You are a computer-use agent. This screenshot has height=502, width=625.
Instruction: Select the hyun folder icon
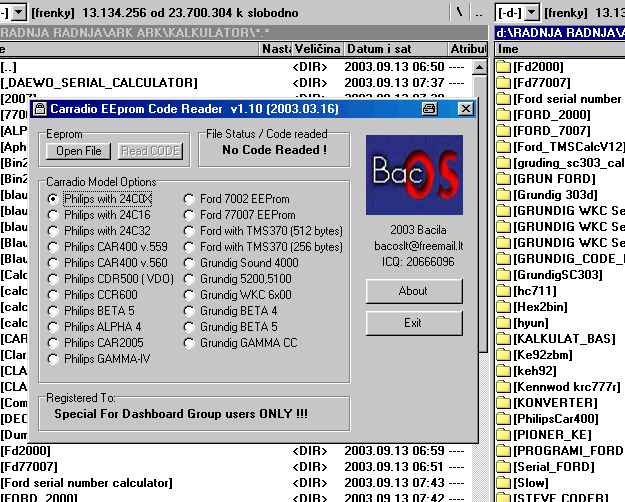pyautogui.click(x=504, y=323)
